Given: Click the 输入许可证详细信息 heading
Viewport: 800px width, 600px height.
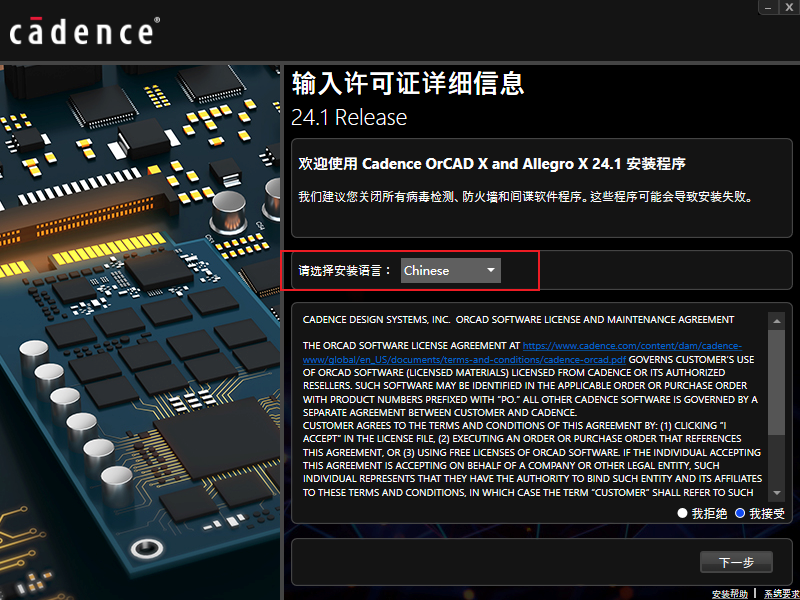Looking at the screenshot, I should 408,84.
